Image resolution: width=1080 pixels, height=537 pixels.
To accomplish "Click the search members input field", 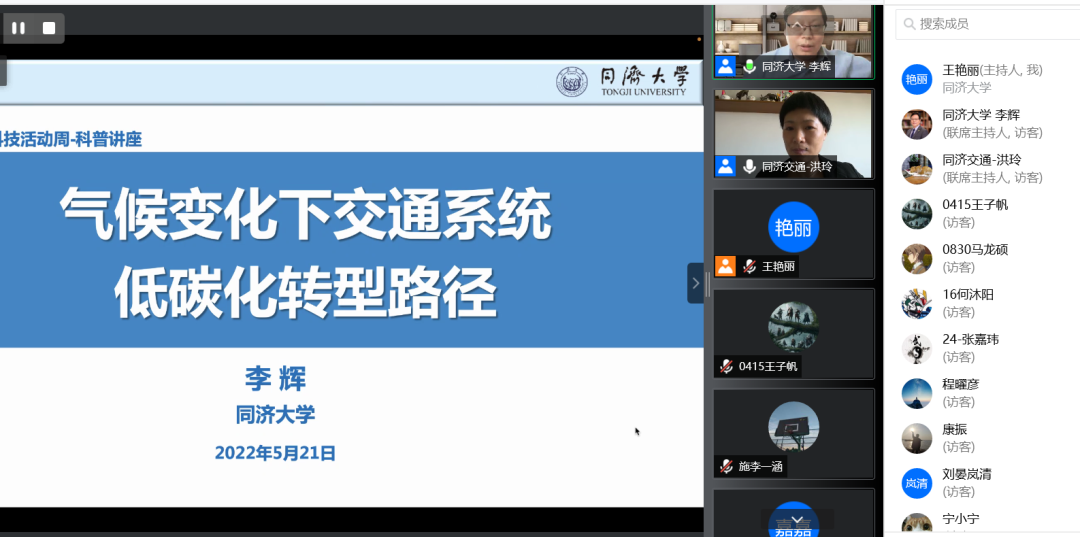I will click(990, 24).
